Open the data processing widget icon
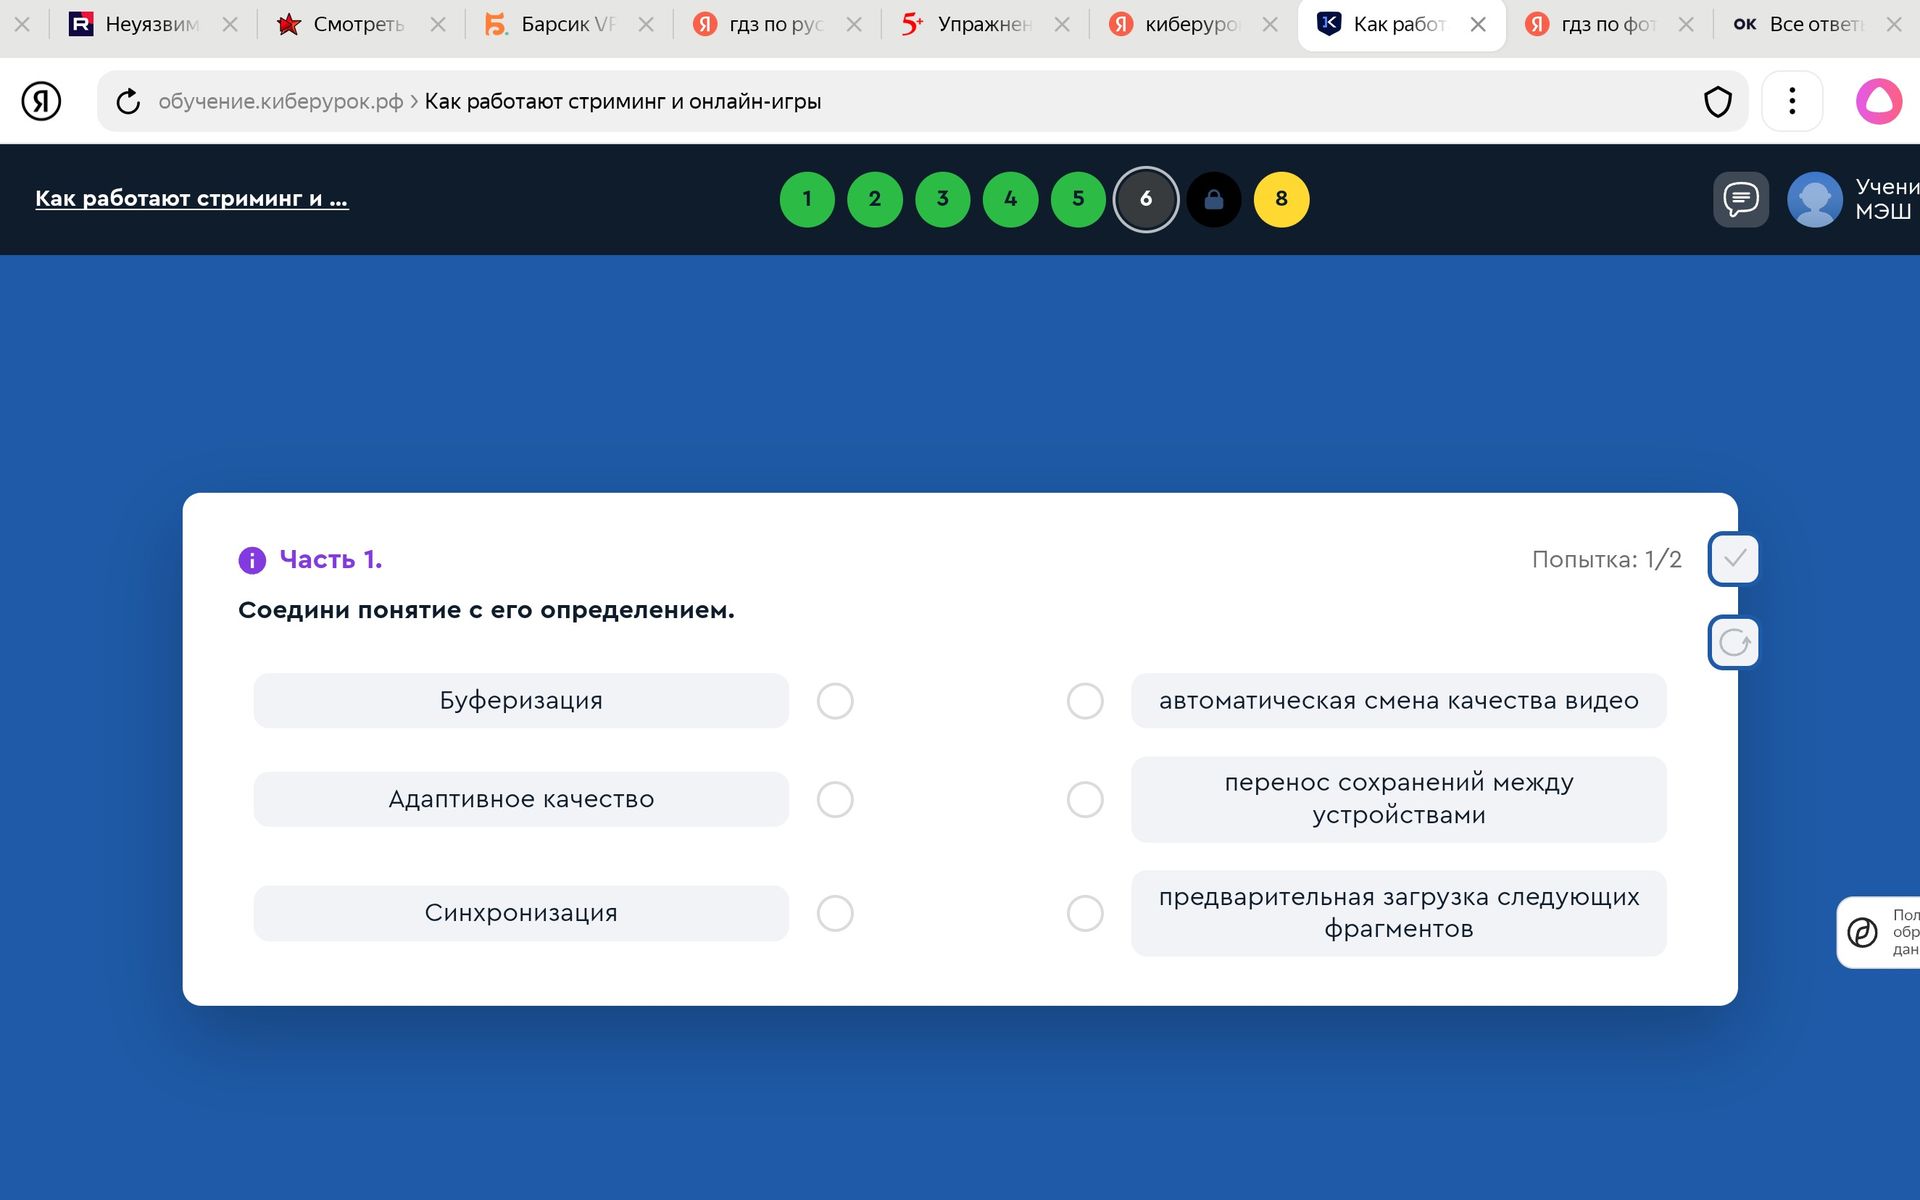1920x1200 pixels. (x=1862, y=932)
